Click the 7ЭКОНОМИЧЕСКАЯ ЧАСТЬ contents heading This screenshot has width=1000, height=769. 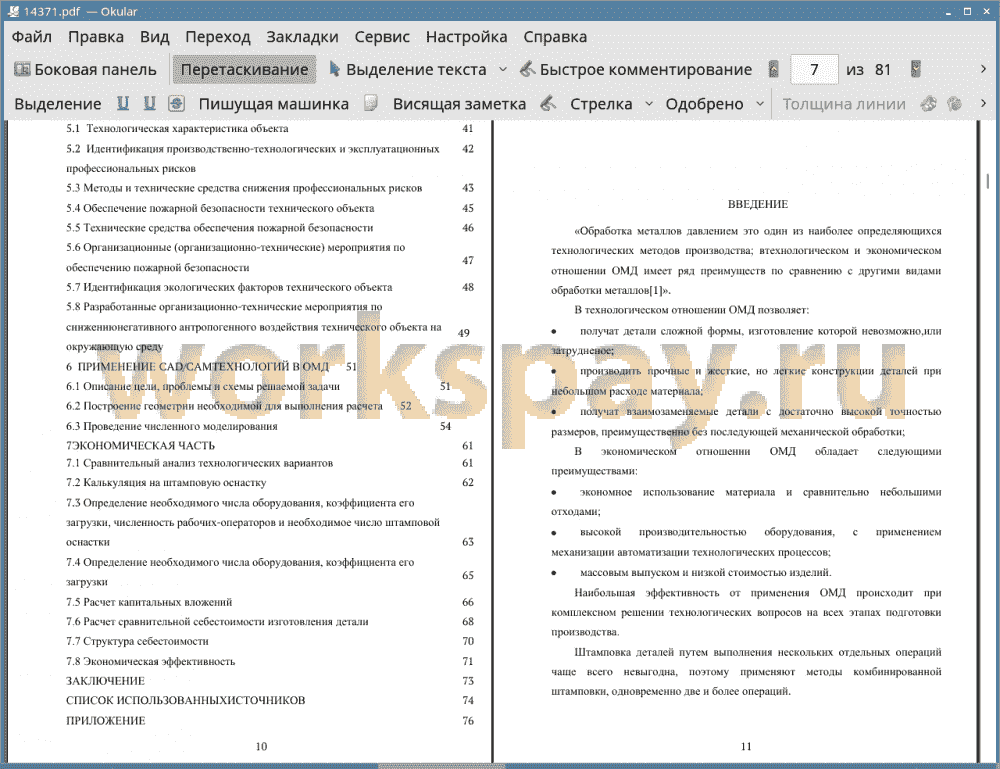[140, 446]
